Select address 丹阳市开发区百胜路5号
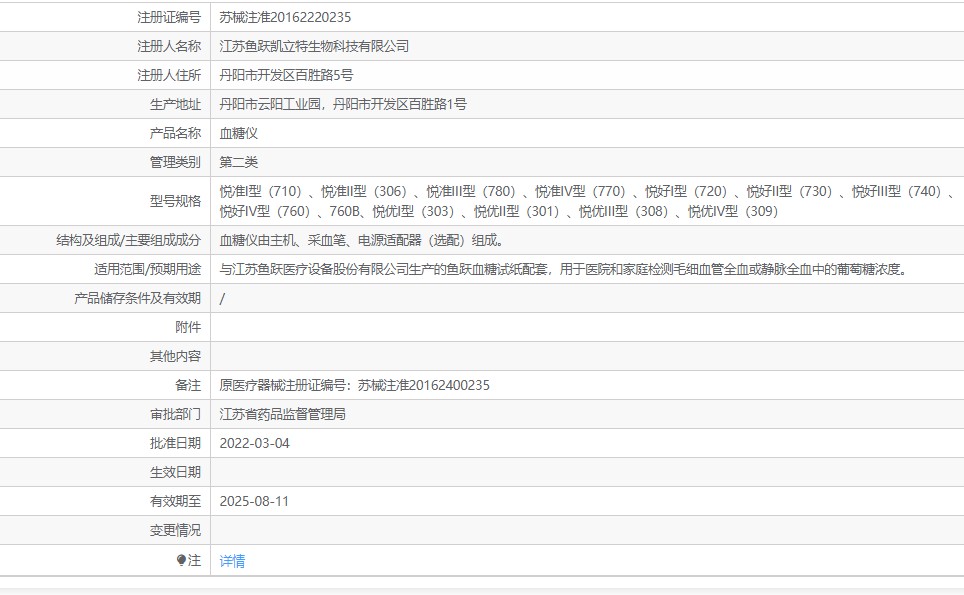Screen dimensions: 964x595 pos(286,75)
